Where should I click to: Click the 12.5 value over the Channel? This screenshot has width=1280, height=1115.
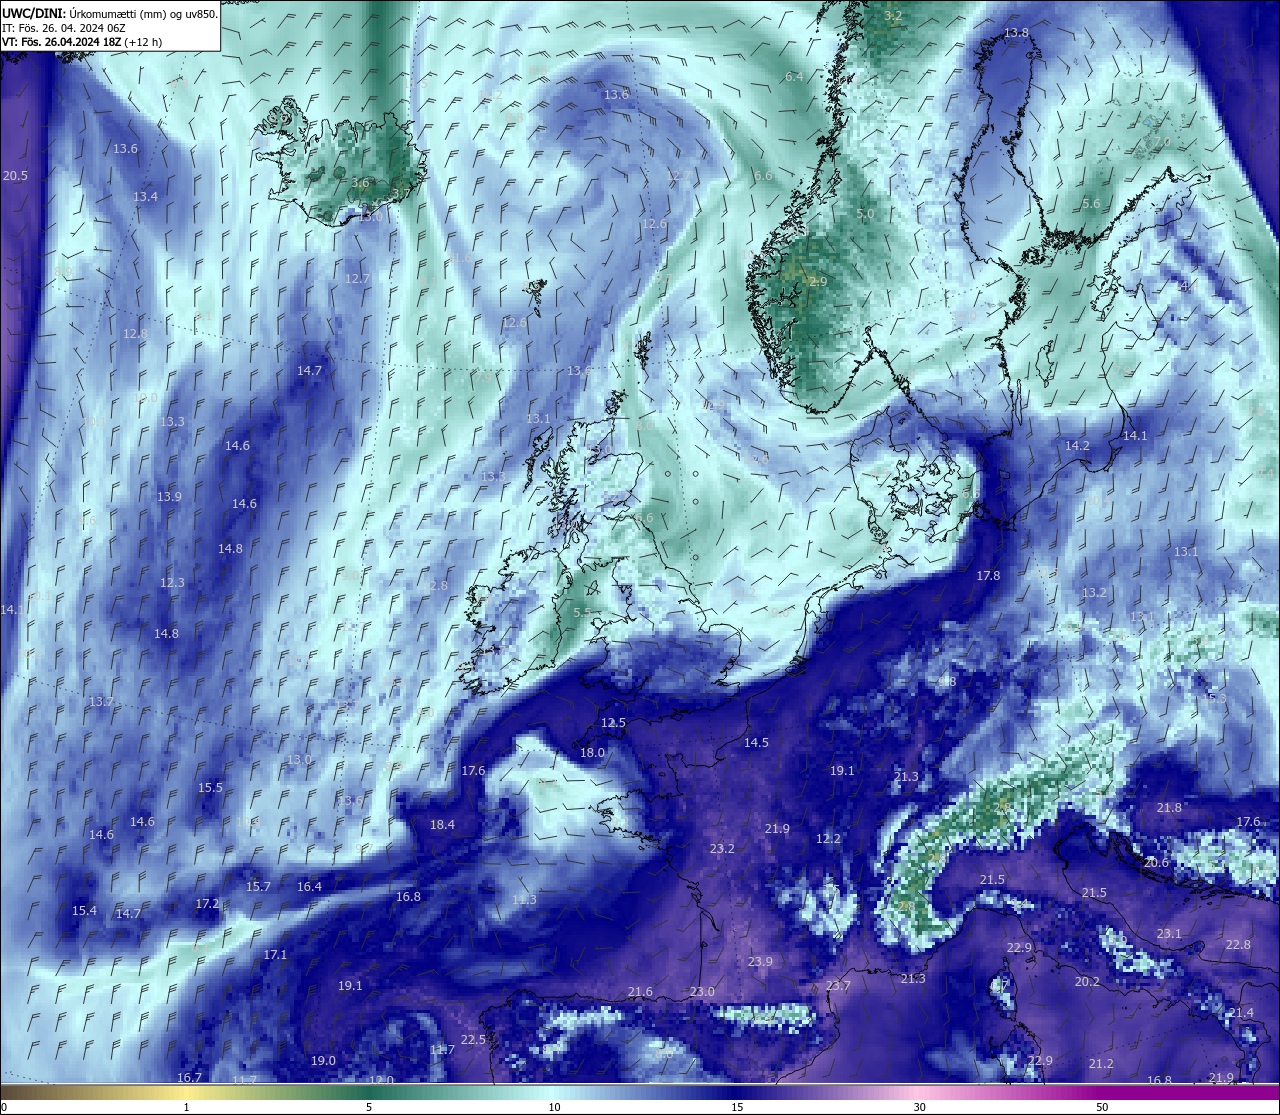tap(613, 723)
